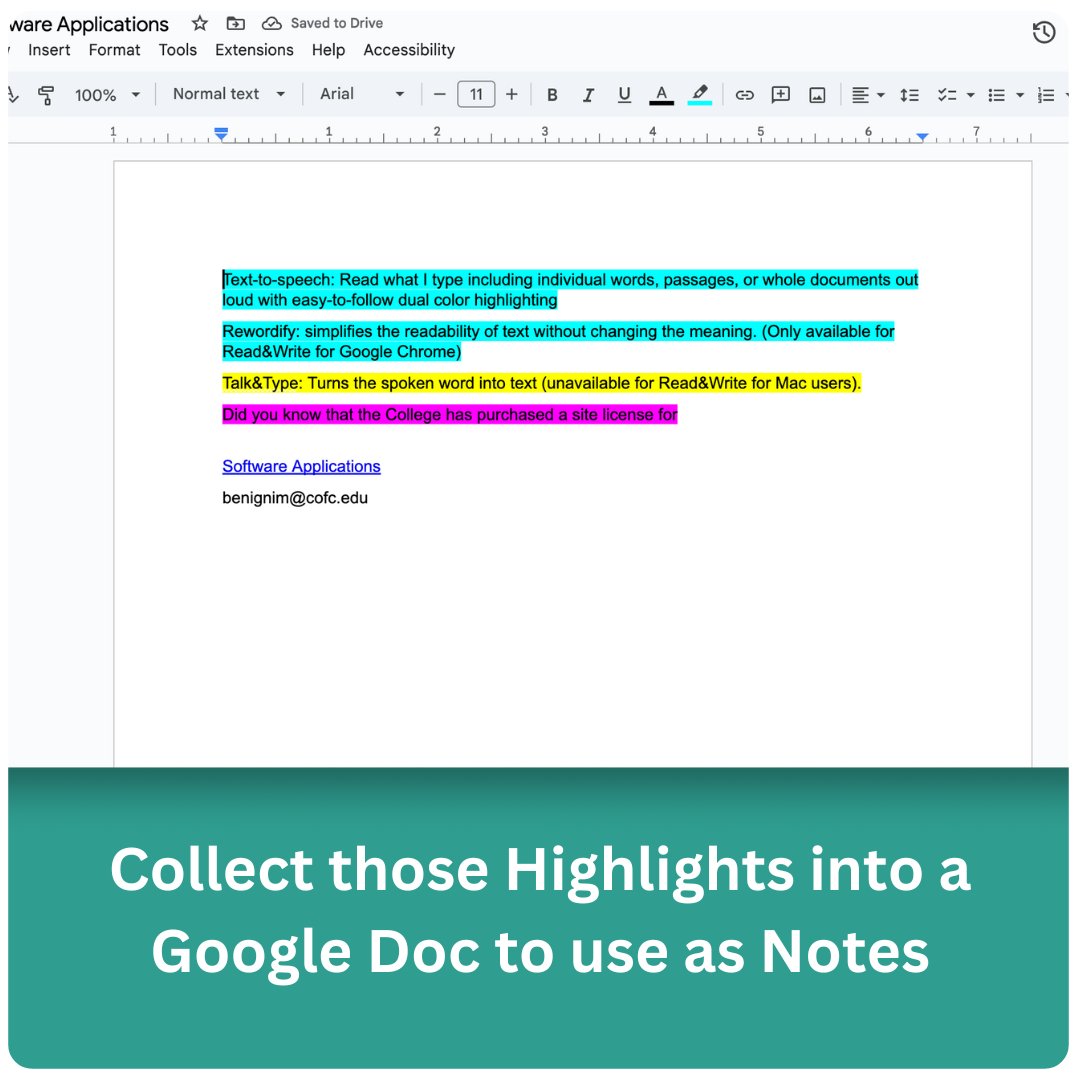
Task: Expand the bulleted list options arrow
Action: point(1020,96)
